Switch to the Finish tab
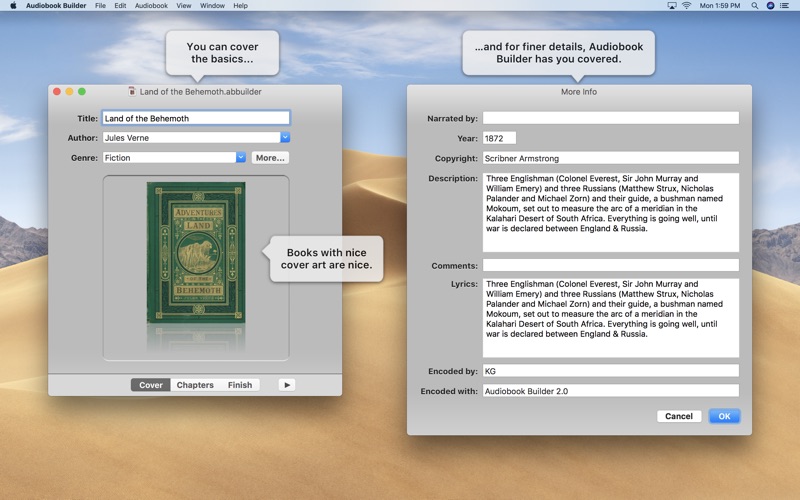Viewport: 800px width, 500px height. click(240, 385)
